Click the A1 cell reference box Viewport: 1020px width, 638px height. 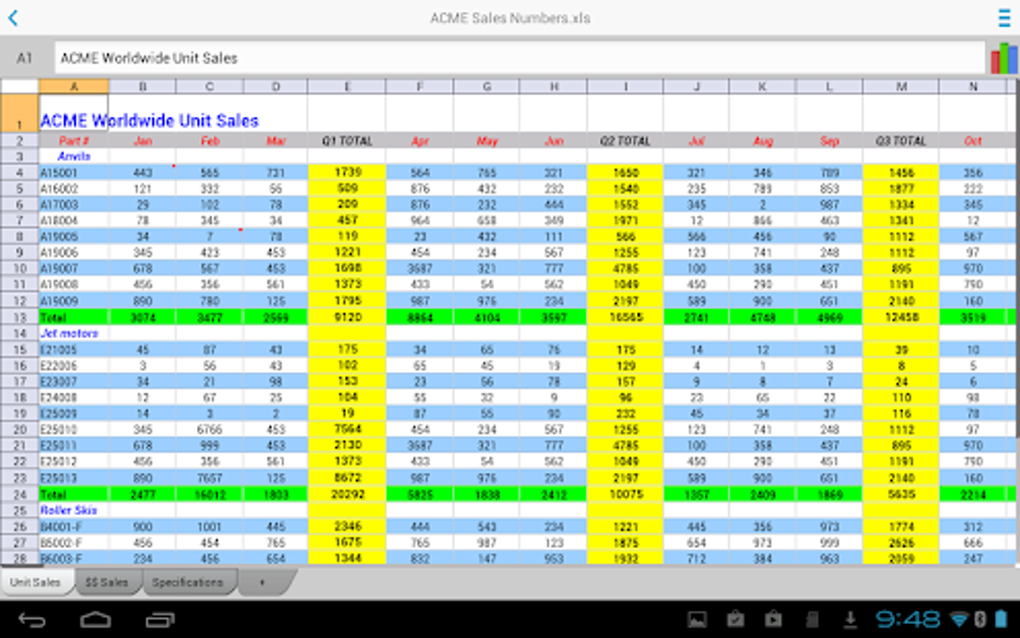pos(25,58)
